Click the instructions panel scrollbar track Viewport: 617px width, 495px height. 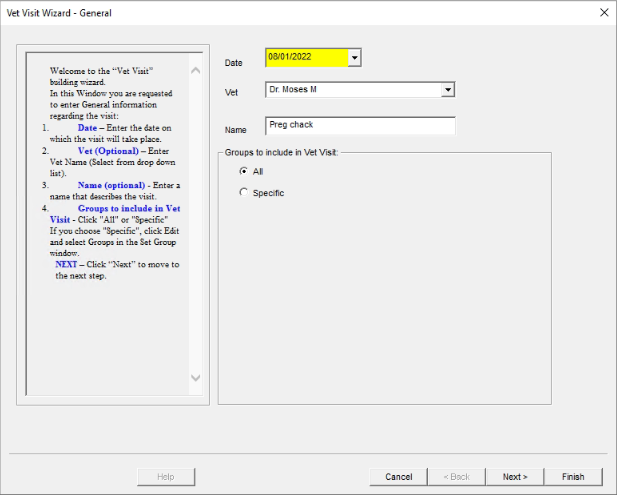coord(195,222)
